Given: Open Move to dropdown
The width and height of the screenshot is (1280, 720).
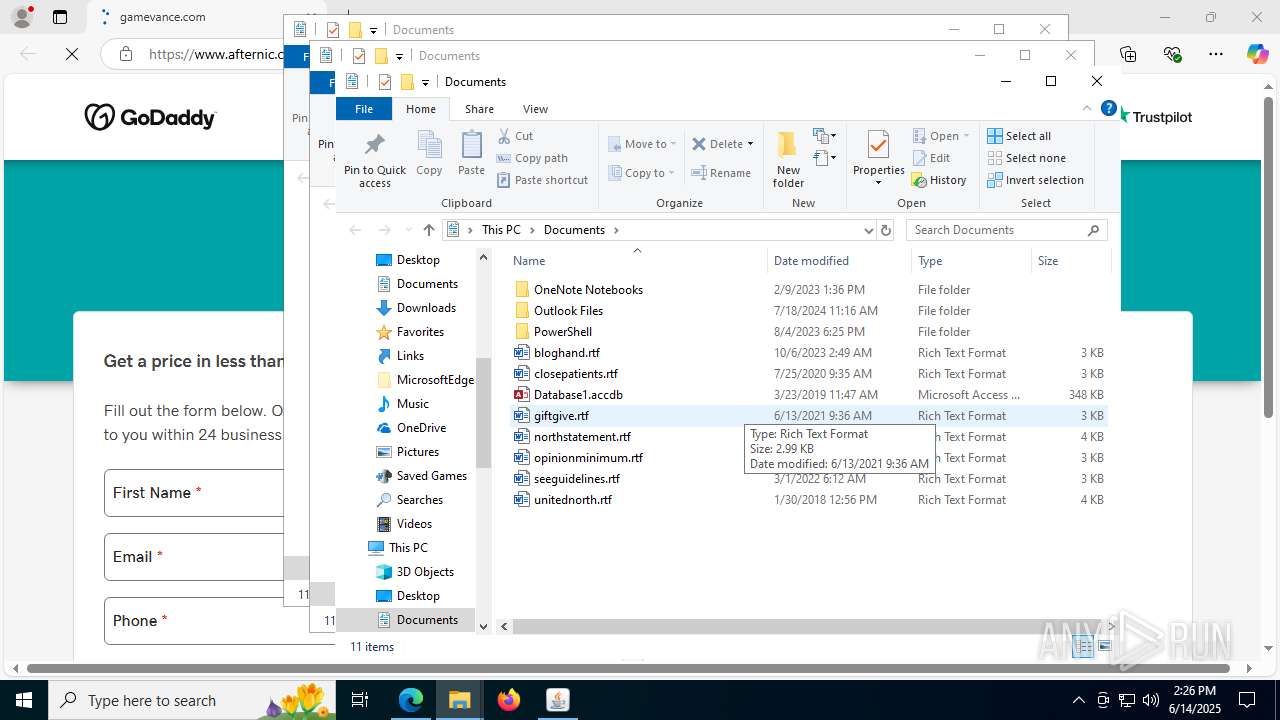Looking at the screenshot, I should pyautogui.click(x=642, y=144).
